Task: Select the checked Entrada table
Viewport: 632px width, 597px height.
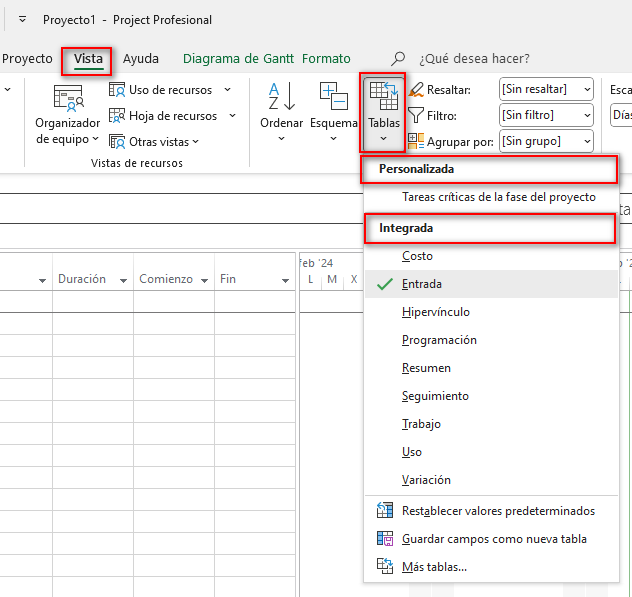Action: (422, 284)
